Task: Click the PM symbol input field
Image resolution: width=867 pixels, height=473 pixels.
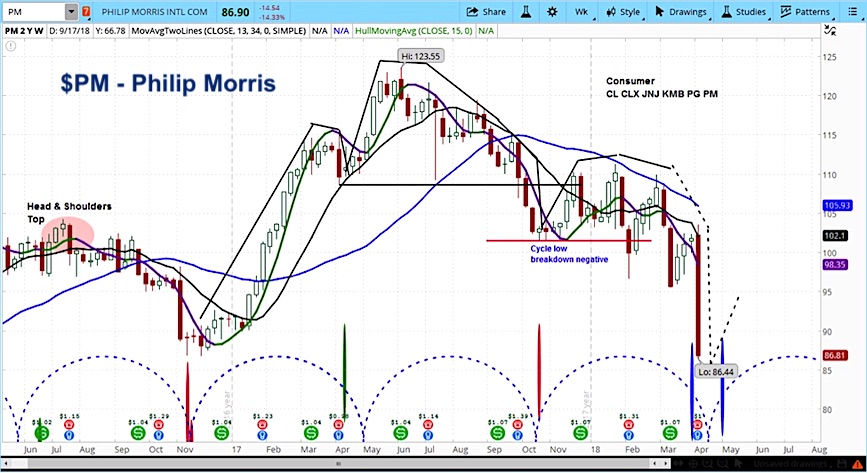Action: [33, 12]
